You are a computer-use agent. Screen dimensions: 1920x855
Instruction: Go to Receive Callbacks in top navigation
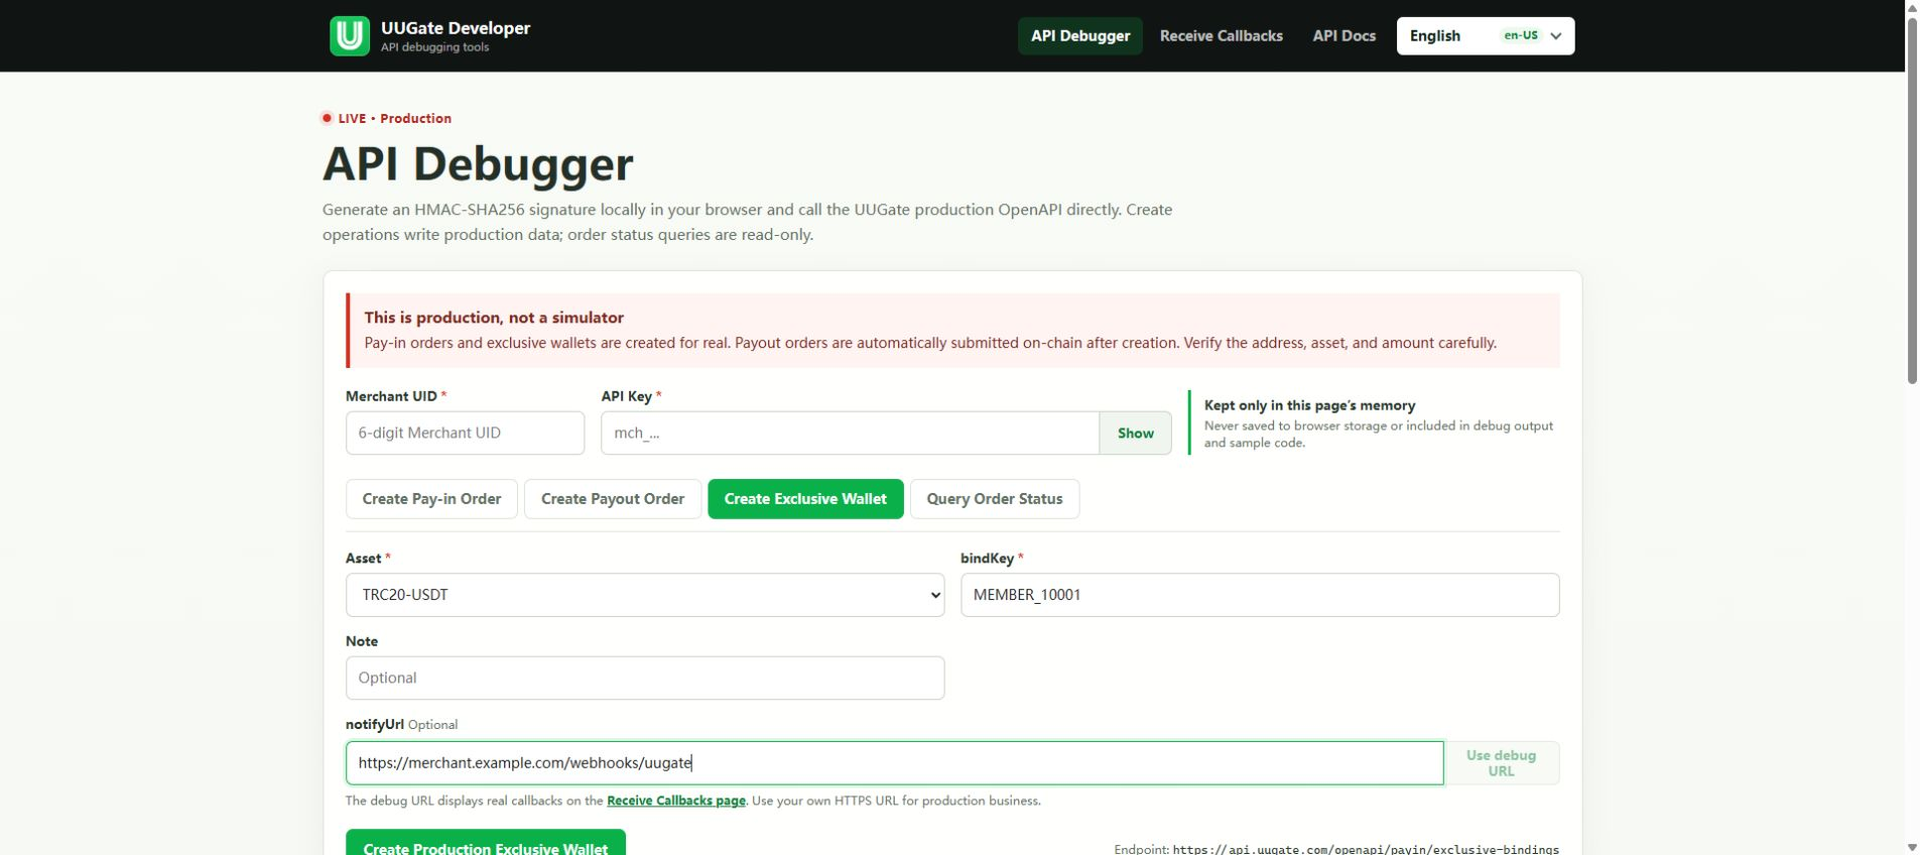click(x=1221, y=36)
